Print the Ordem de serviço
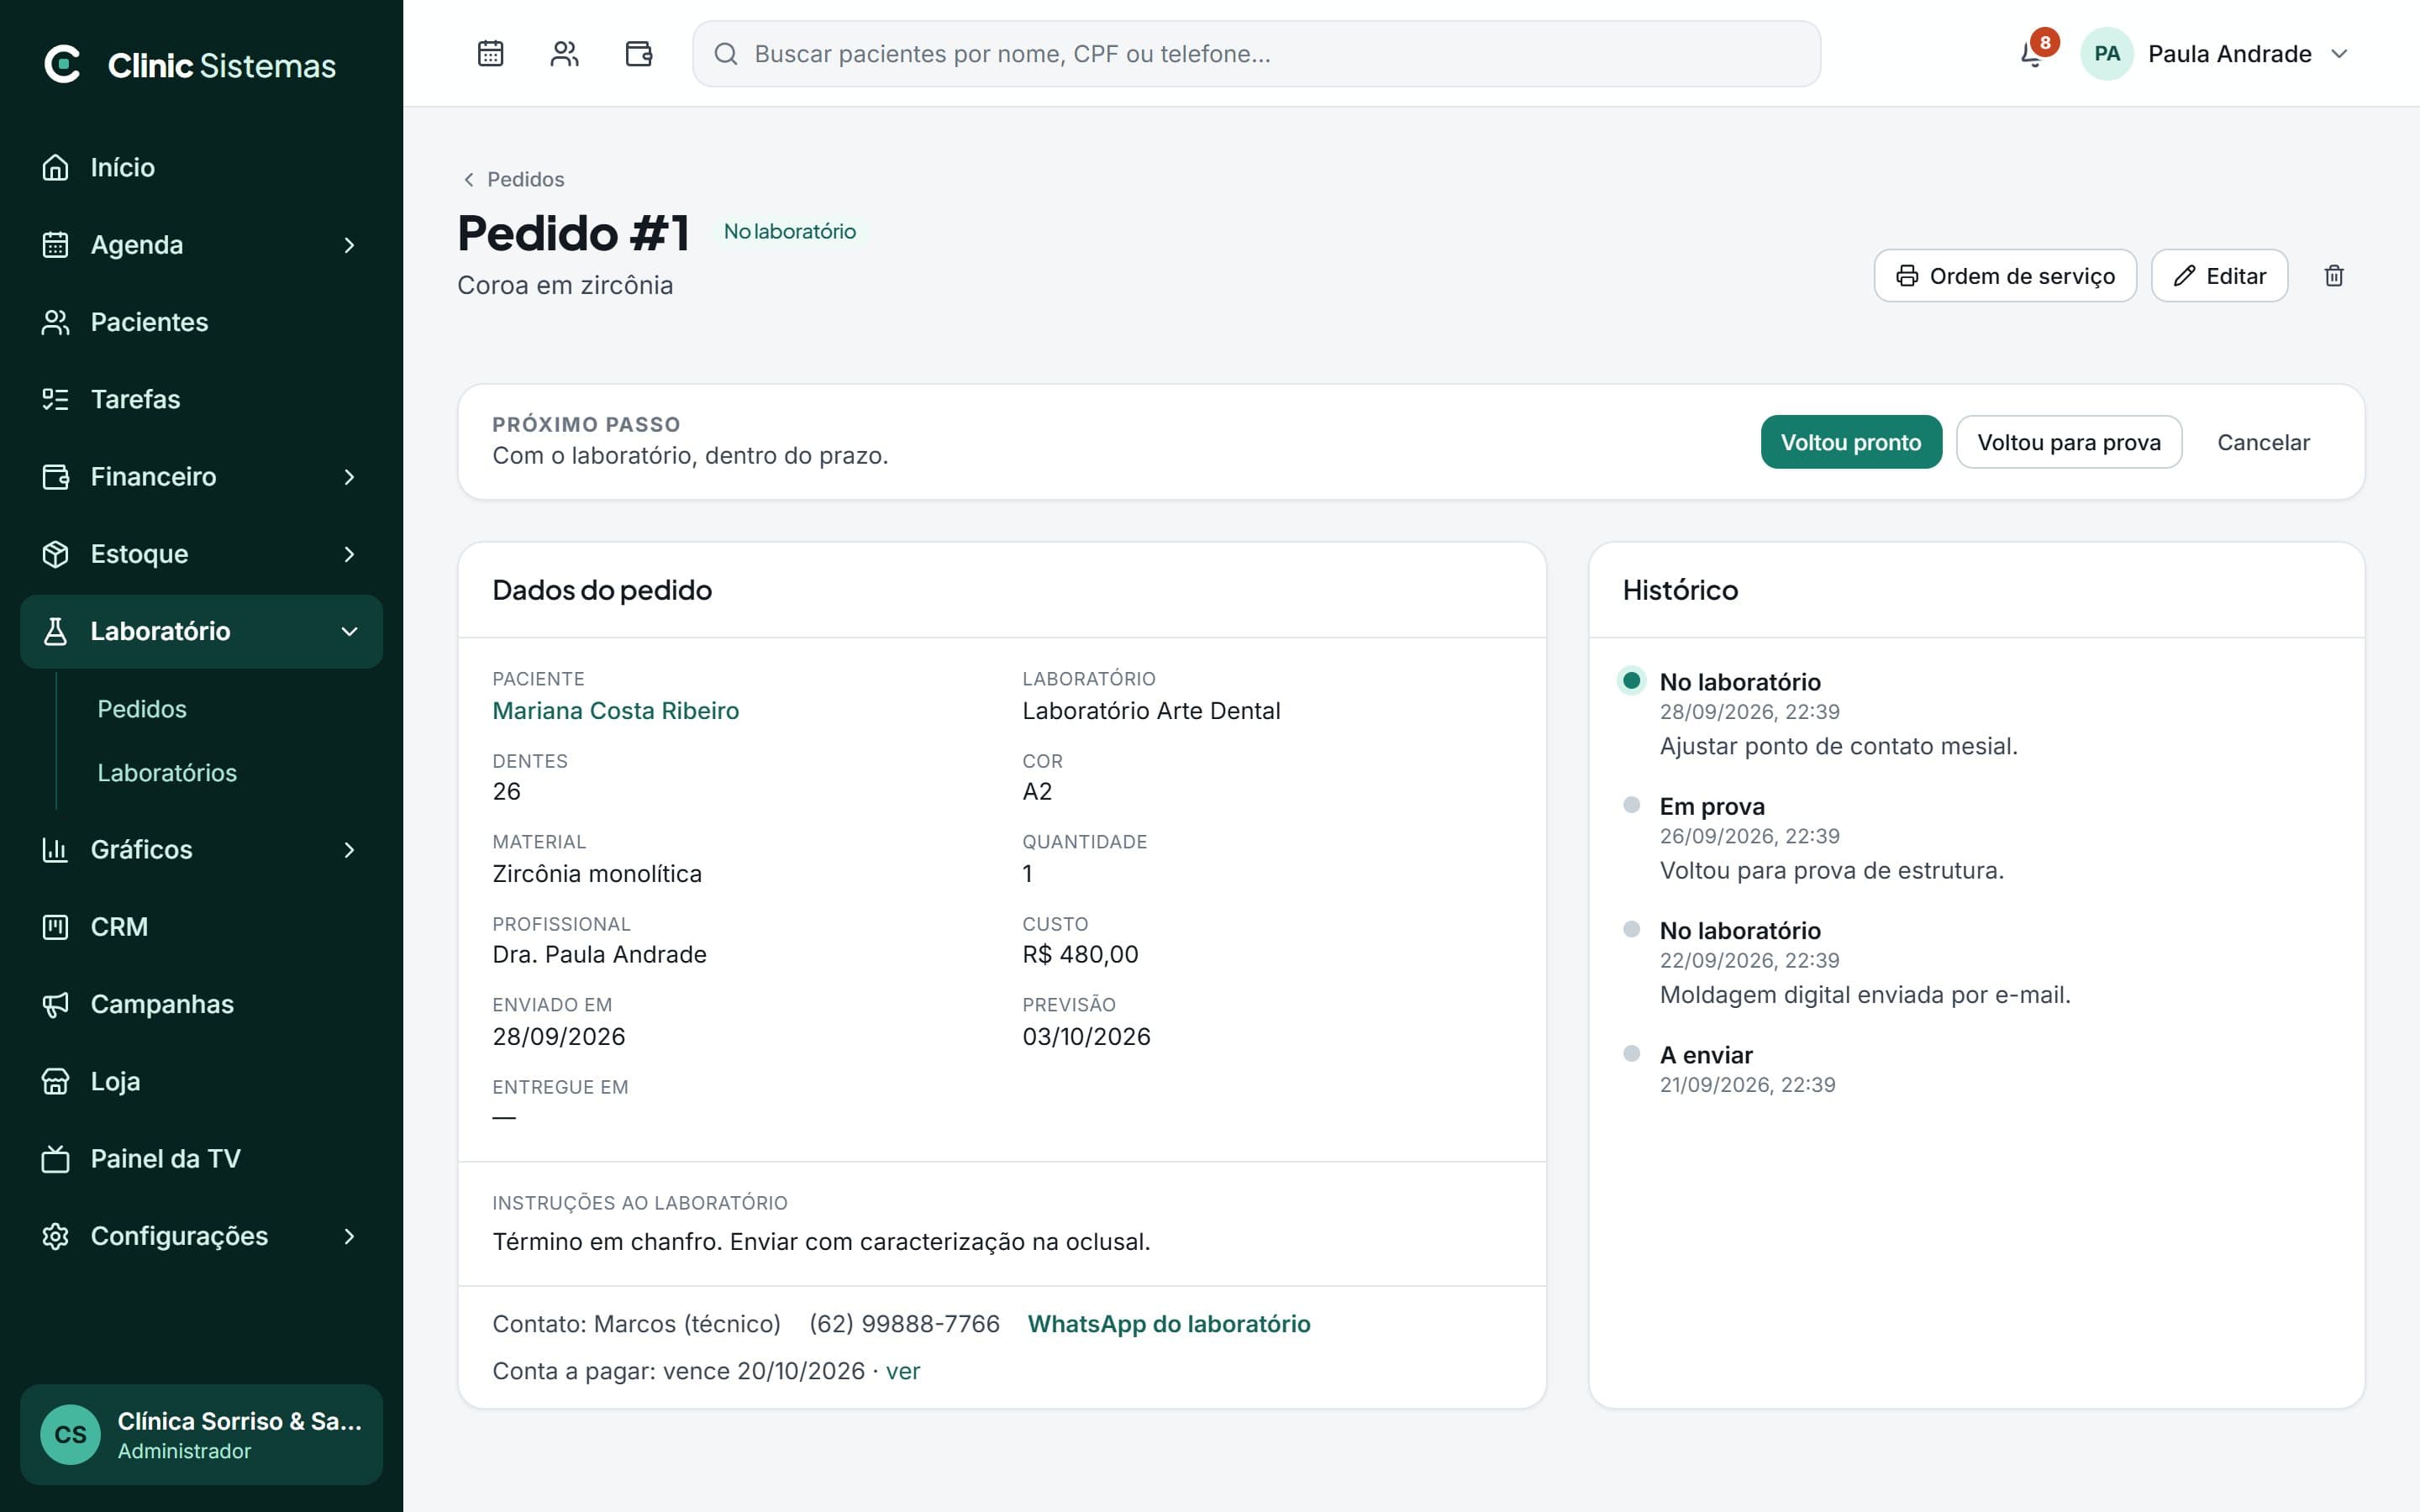The height and width of the screenshot is (1512, 2420). (x=2005, y=276)
